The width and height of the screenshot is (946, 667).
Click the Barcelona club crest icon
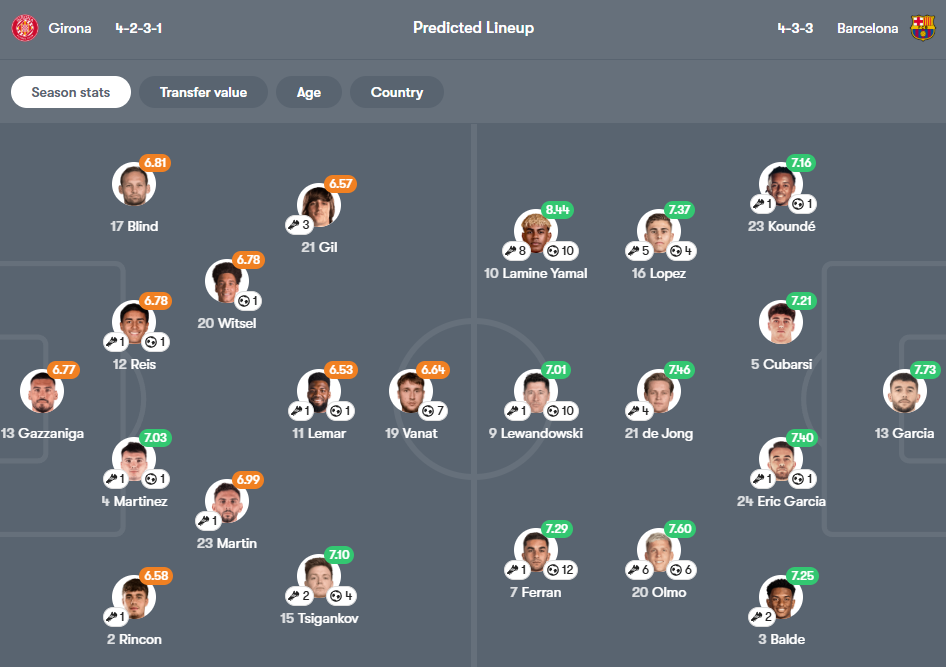tap(922, 28)
